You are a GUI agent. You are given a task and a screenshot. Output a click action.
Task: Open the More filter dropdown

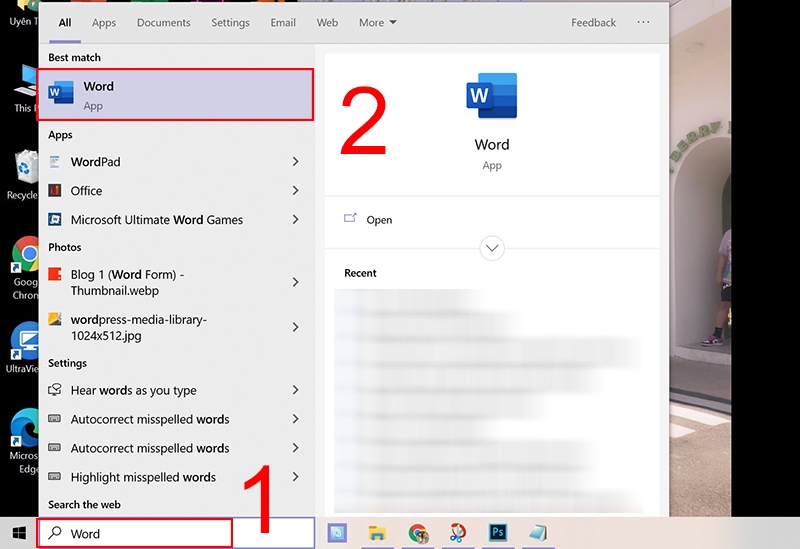pyautogui.click(x=378, y=22)
